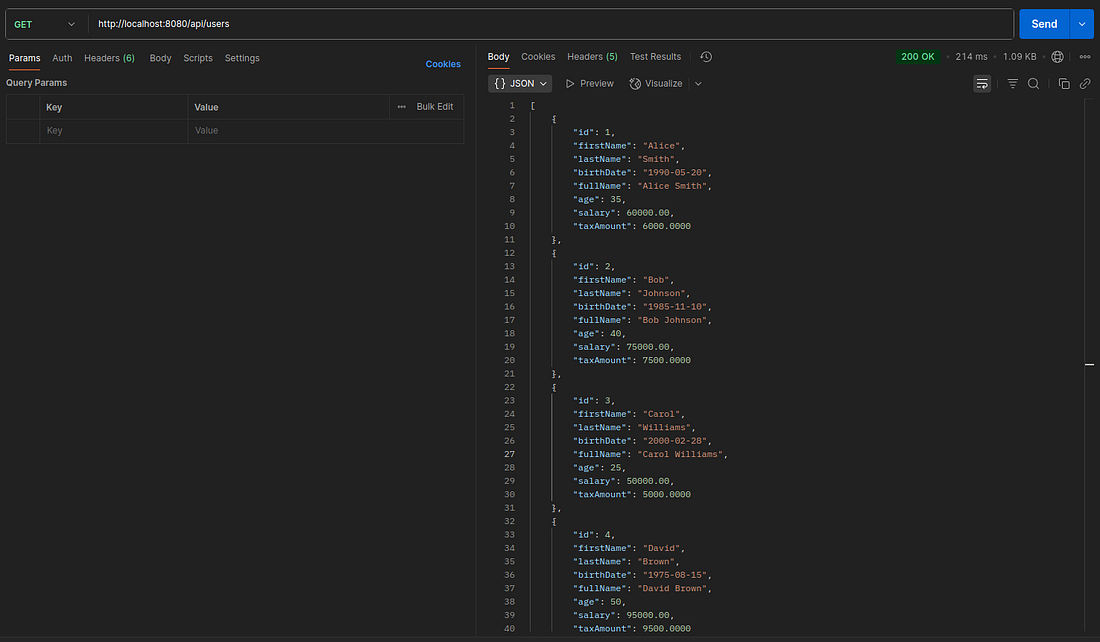Open the Scripts tab of the request
Screen dimensions: 1100x642
click(197, 58)
